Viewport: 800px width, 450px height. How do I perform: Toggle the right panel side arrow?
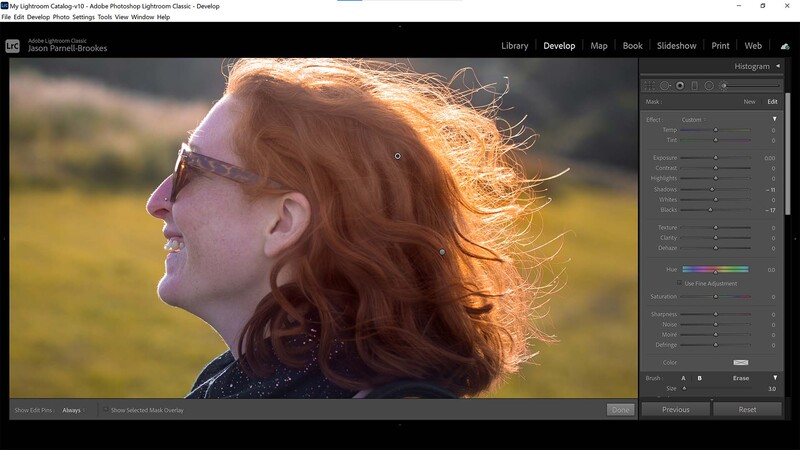click(795, 238)
